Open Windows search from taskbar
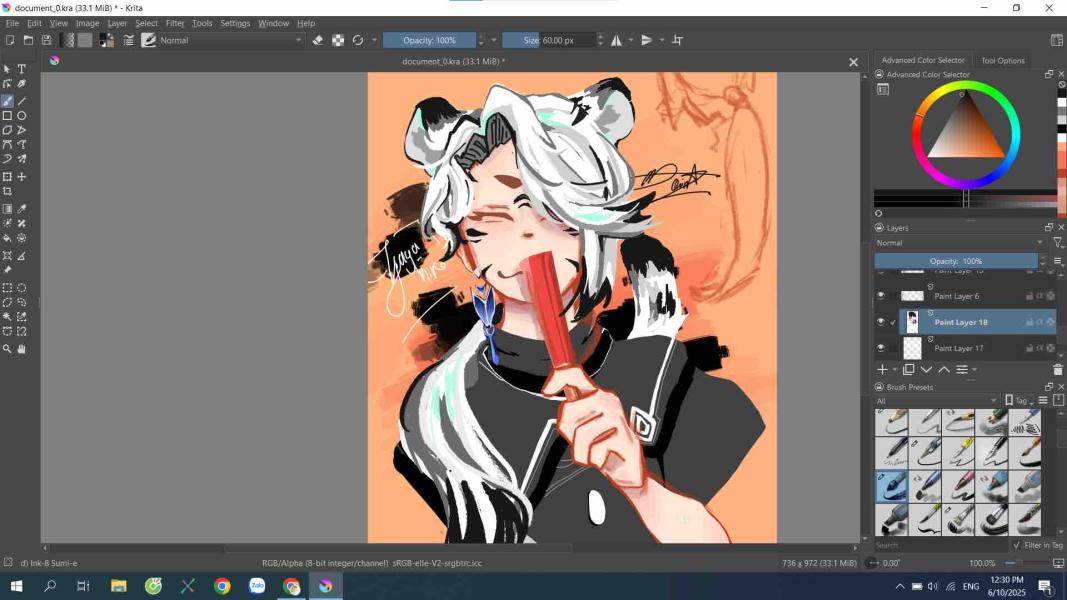Image resolution: width=1067 pixels, height=600 pixels. (50, 586)
